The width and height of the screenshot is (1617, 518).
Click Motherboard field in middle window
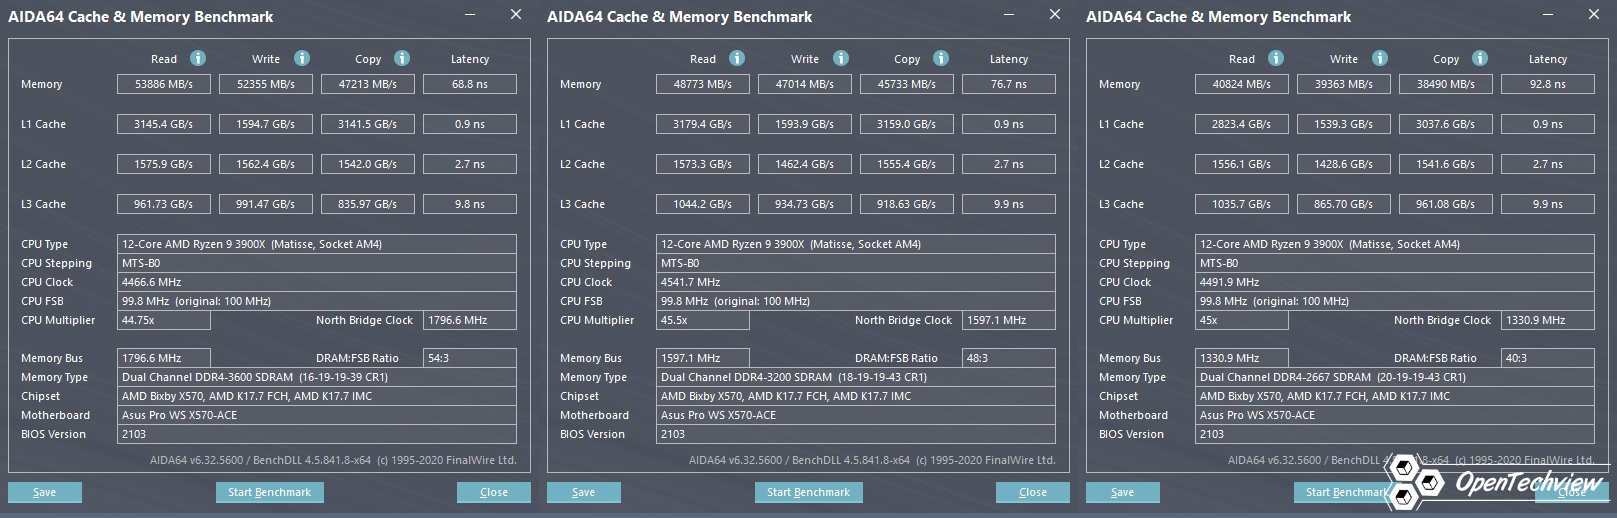click(x=856, y=415)
